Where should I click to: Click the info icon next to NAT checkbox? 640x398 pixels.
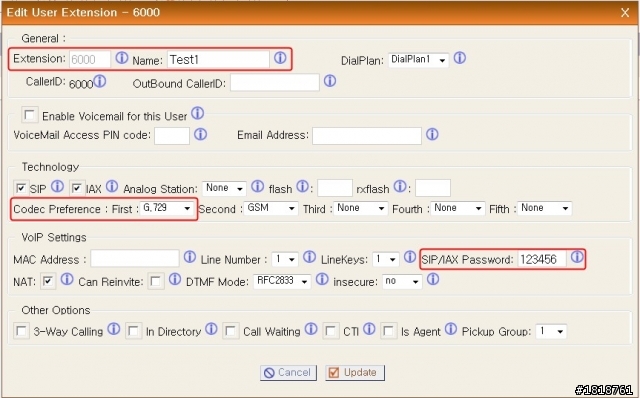pos(67,279)
